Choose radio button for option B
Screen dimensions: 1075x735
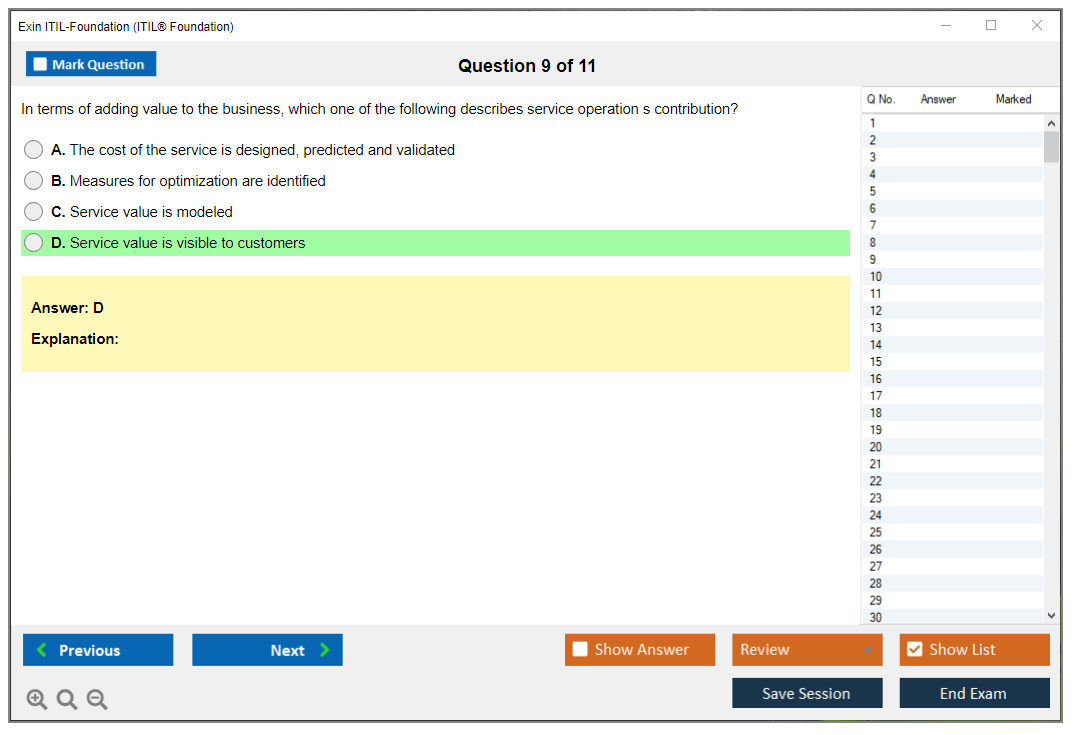pyautogui.click(x=34, y=181)
